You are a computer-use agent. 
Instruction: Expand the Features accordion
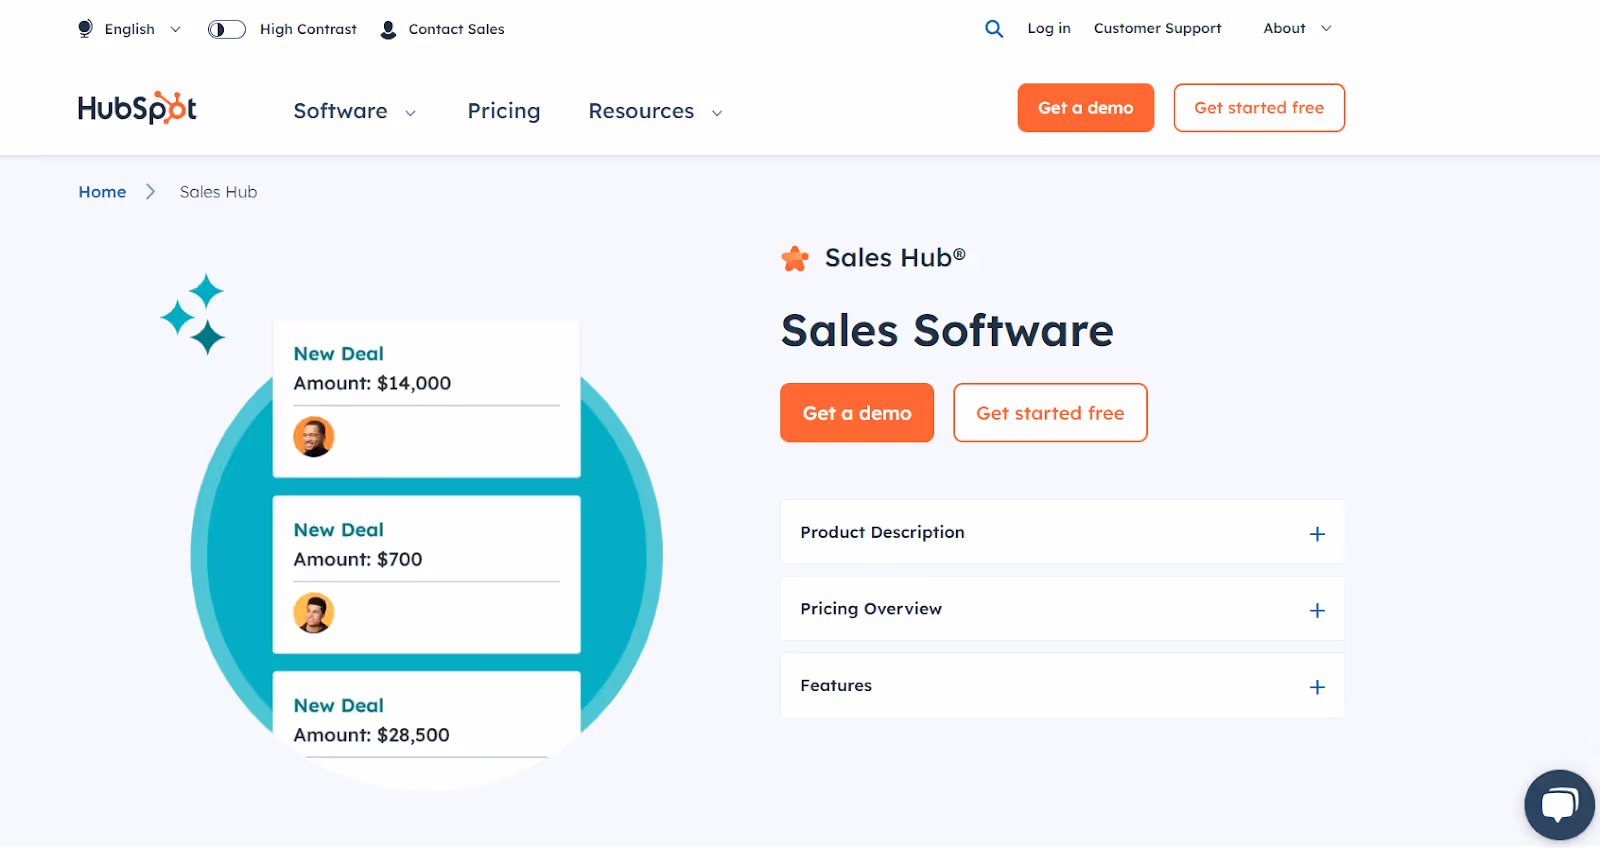(x=1062, y=686)
